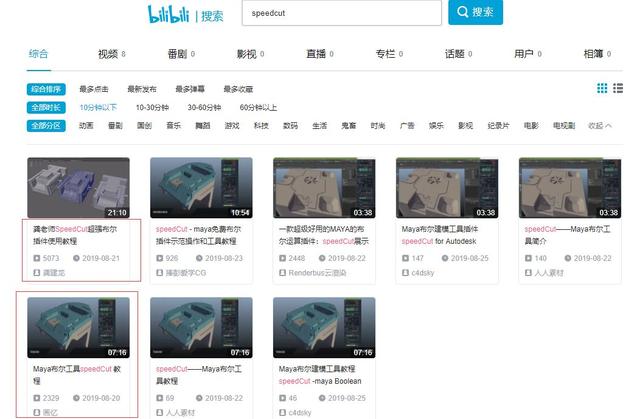Image resolution: width=640 pixels, height=419 pixels.
Task: Filter by 纪录片 category
Action: [x=498, y=126]
